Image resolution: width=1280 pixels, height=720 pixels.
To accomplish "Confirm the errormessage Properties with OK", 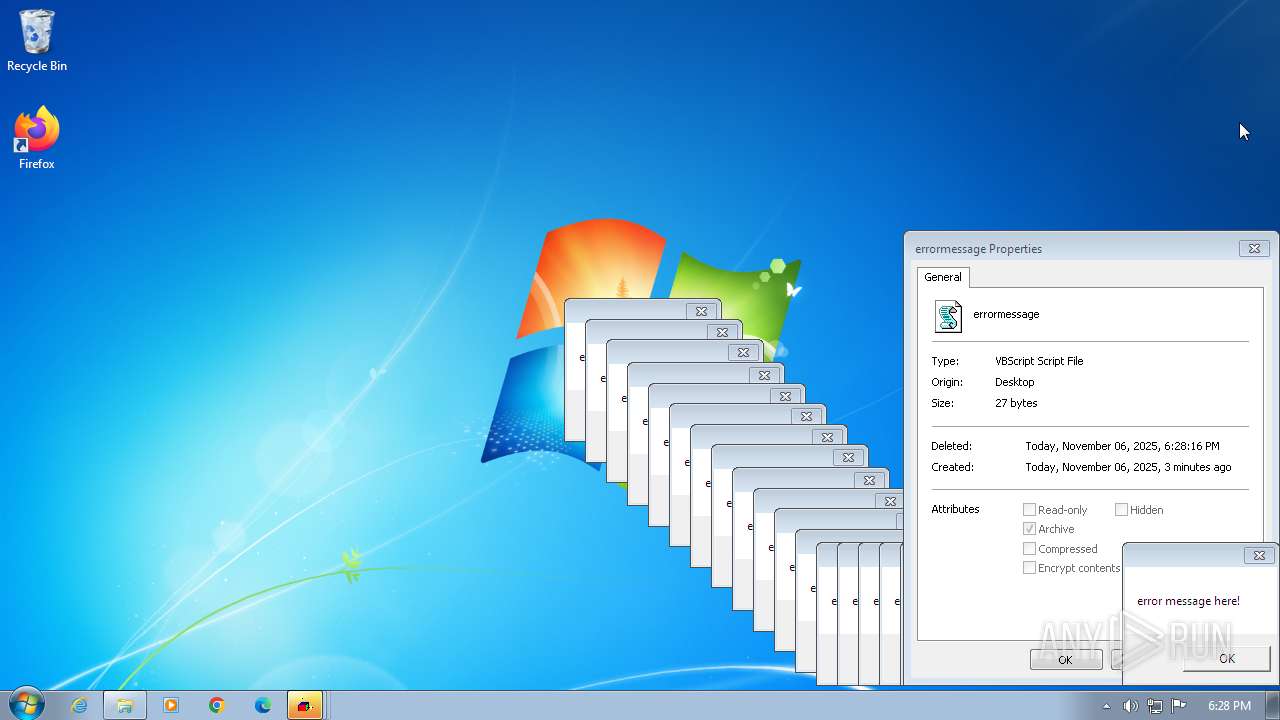I will (x=1066, y=660).
